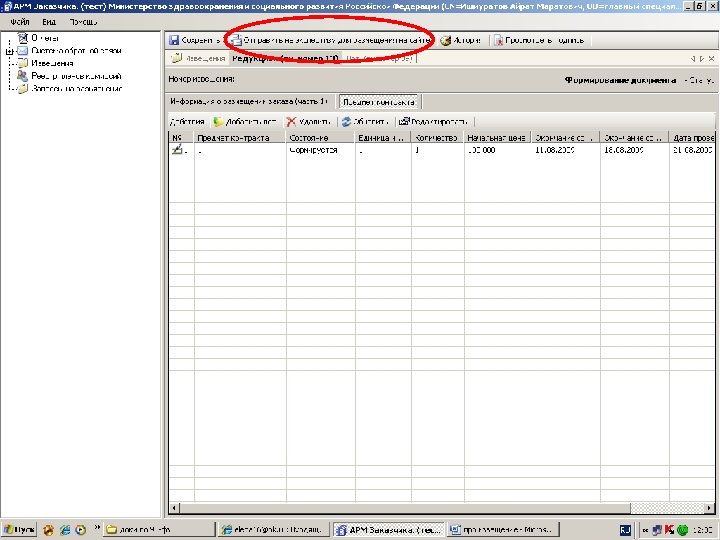
Task: Switch to the Извещения document tab
Action: click(198, 58)
